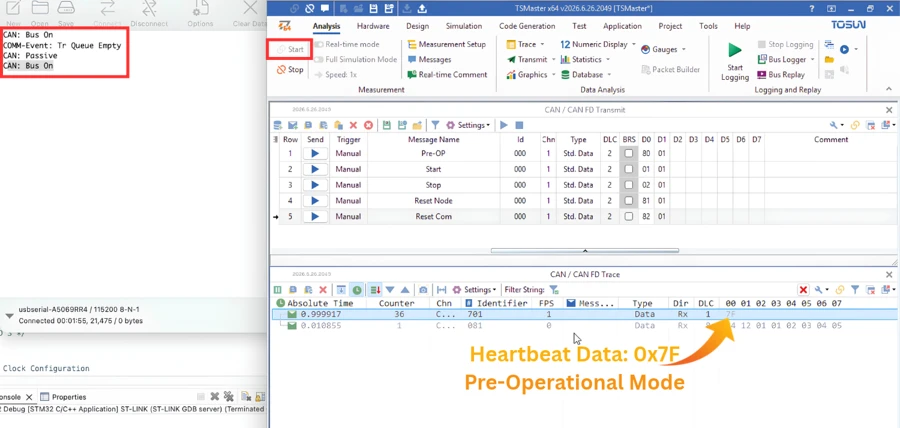The width and height of the screenshot is (900, 428).
Task: Toggle BRS checkbox for Pre-OP row
Action: 629,154
